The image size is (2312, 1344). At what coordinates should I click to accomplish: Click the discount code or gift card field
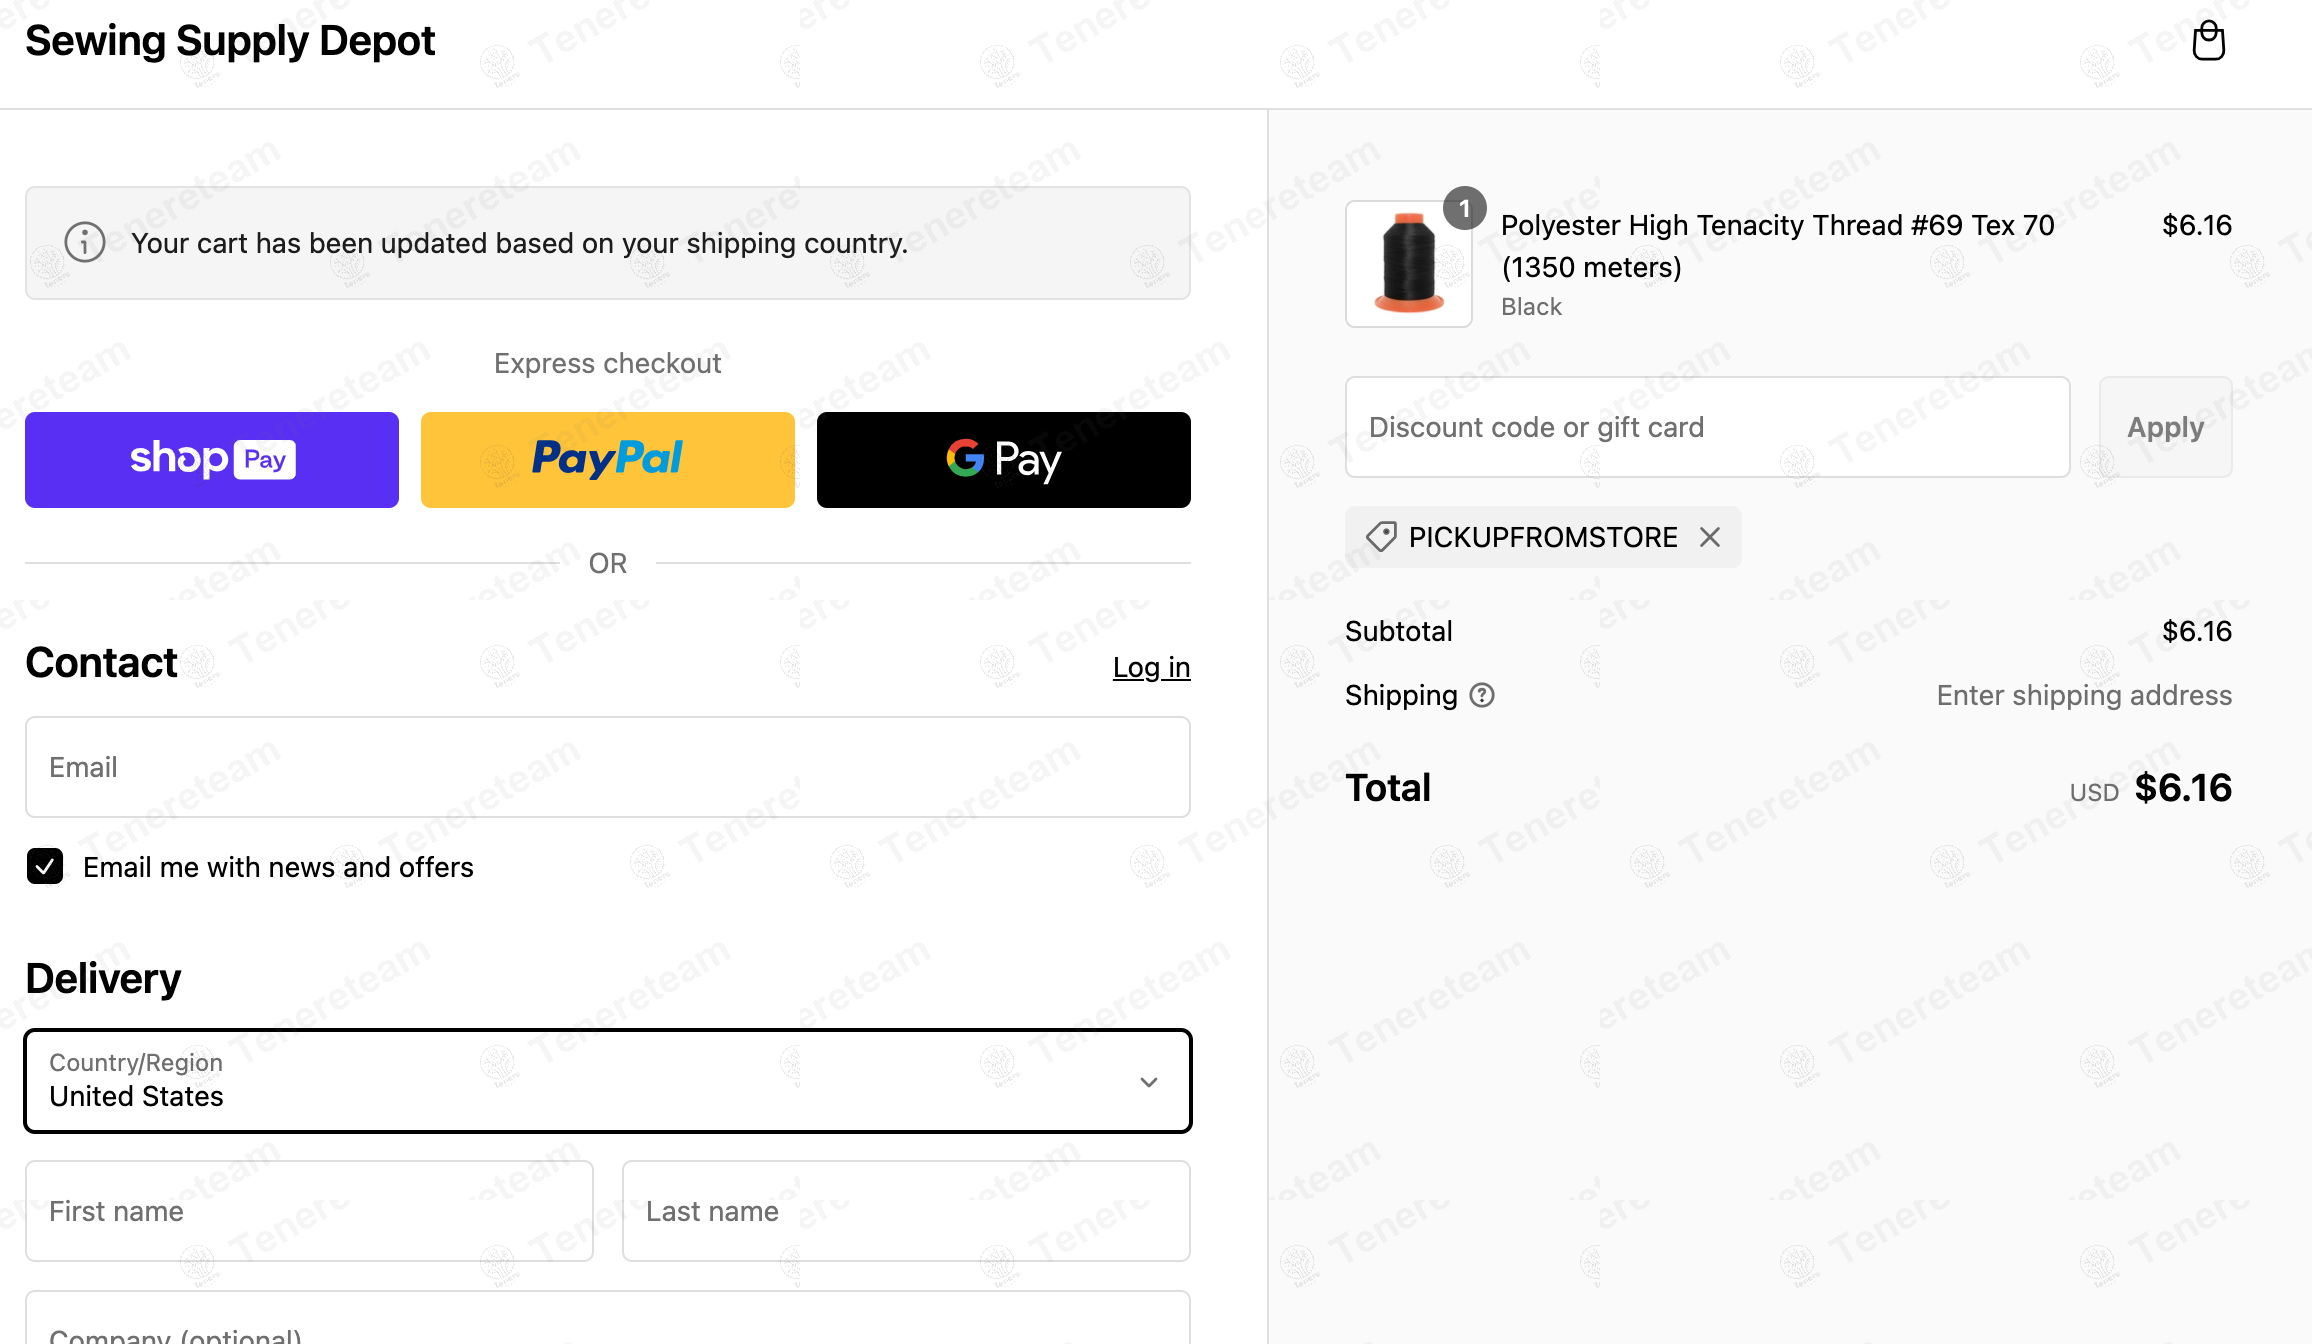(1707, 427)
